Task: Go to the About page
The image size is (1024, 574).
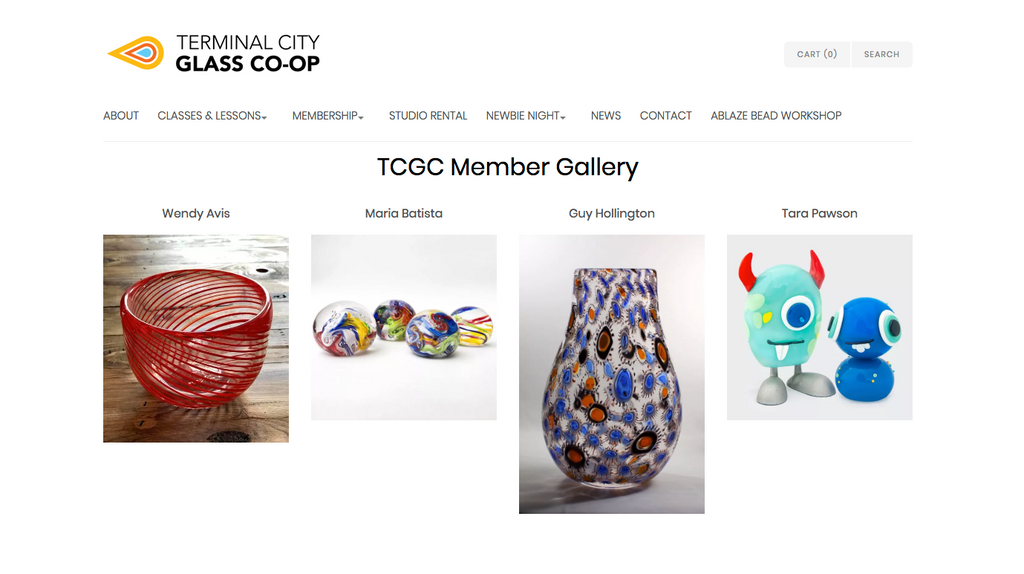Action: pyautogui.click(x=121, y=116)
